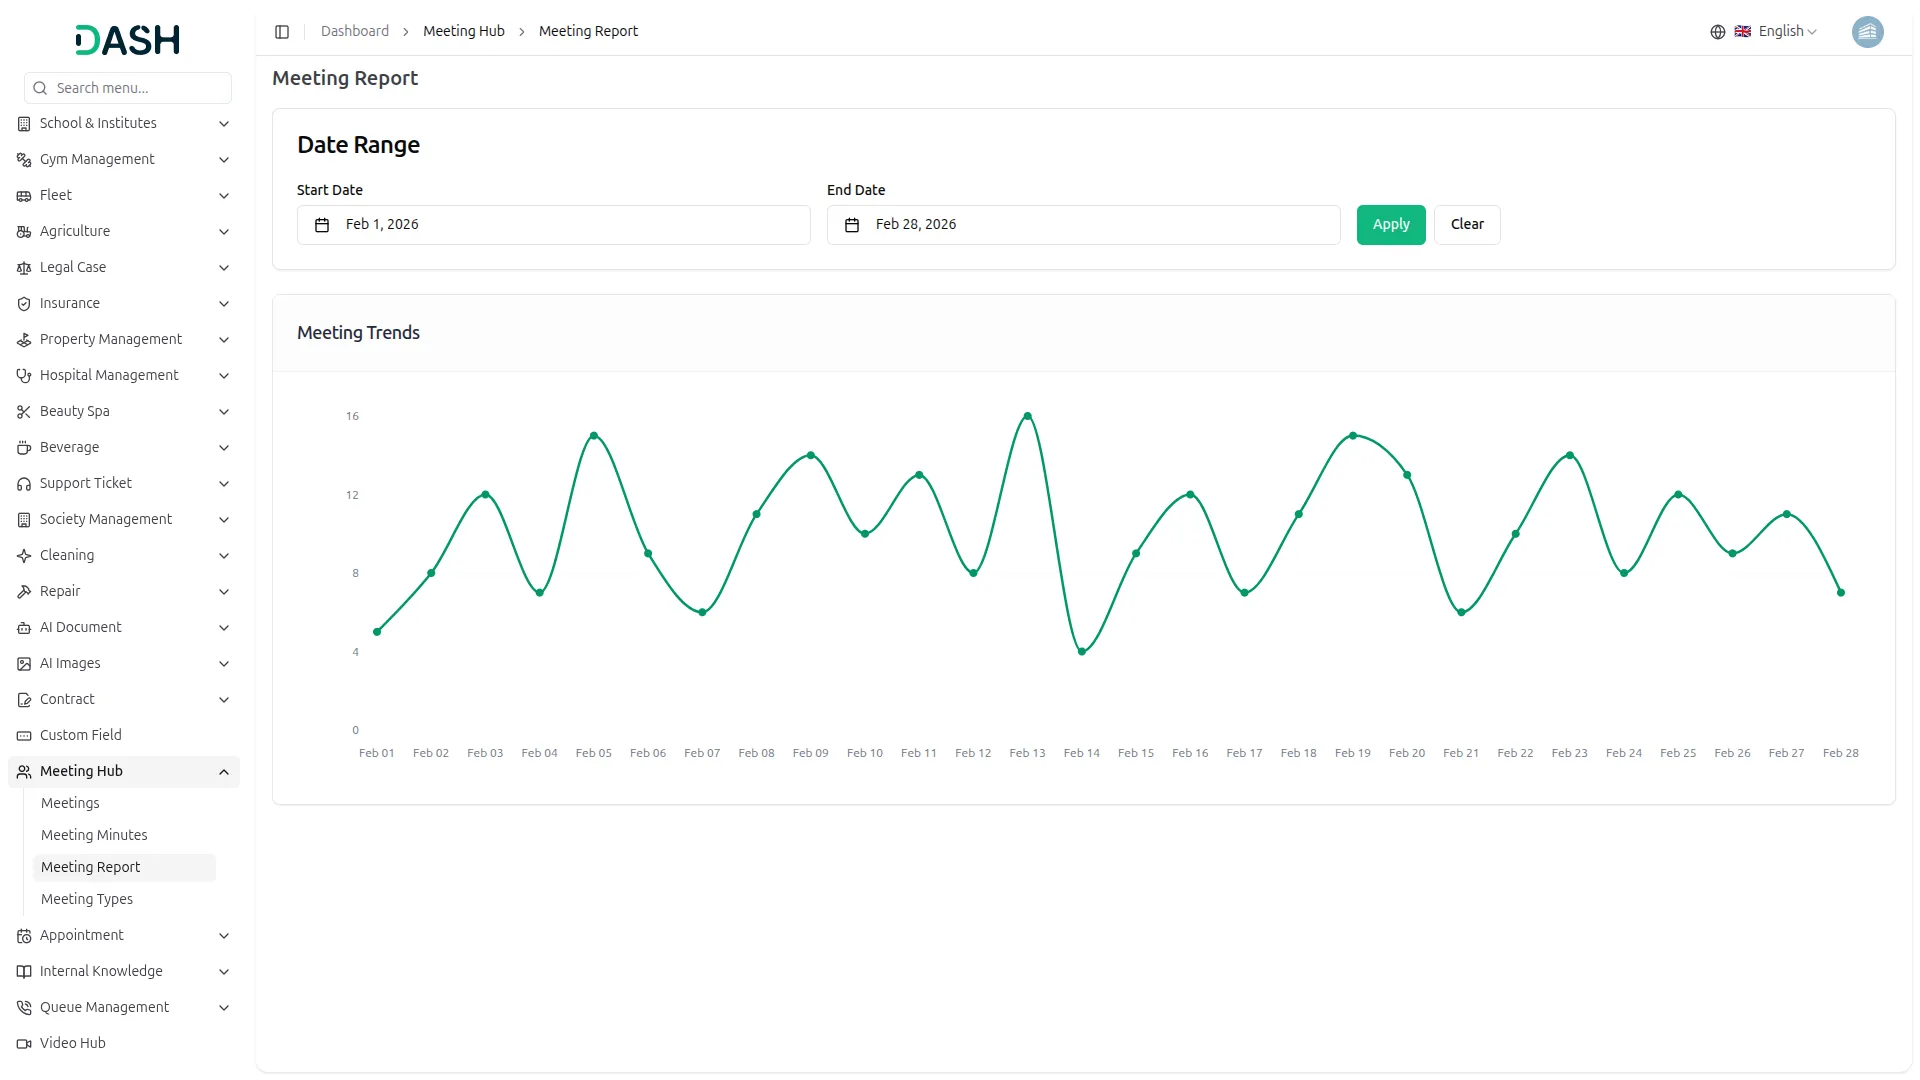
Task: Click the Custom Field sidebar icon
Action: 24,735
